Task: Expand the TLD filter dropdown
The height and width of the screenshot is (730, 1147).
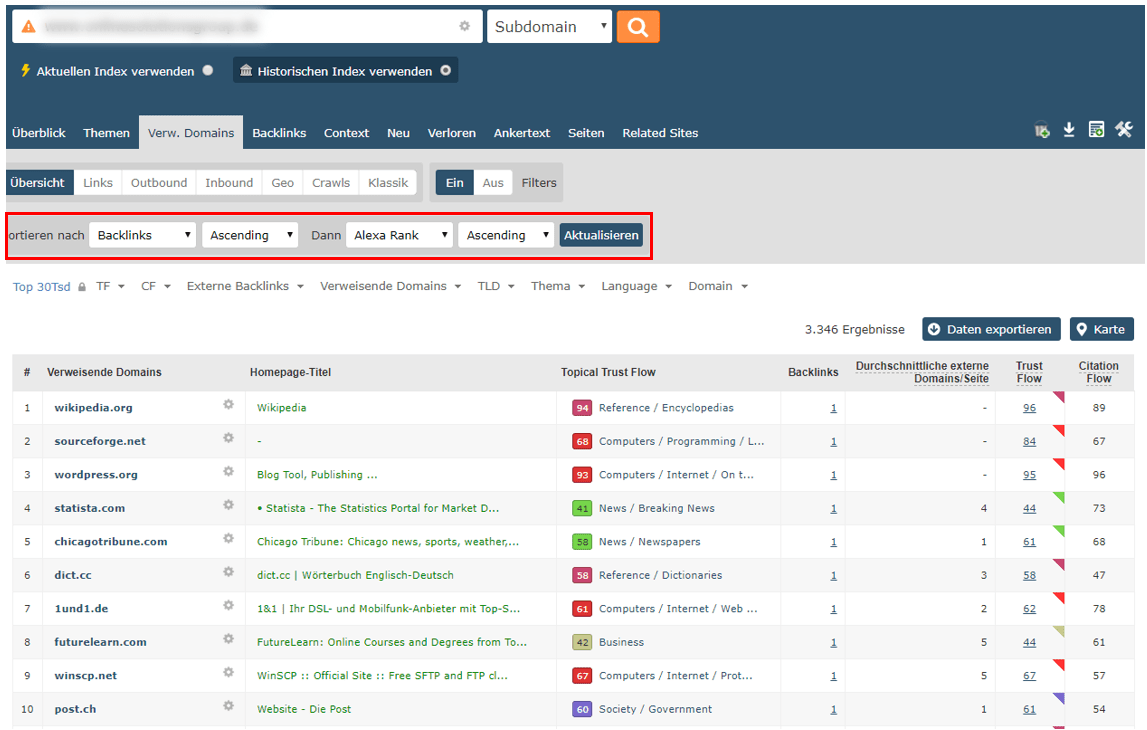Action: 496,286
